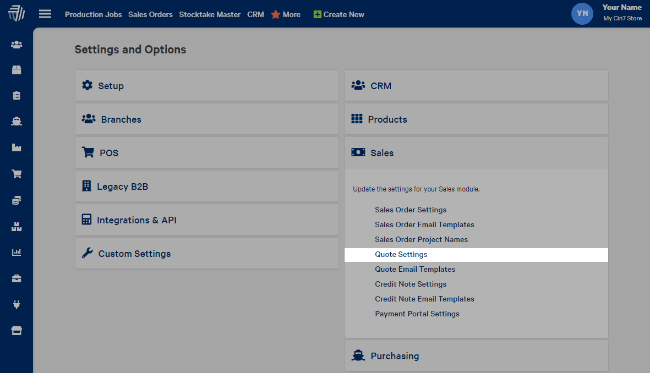Screen dimensions: 650x373
Task: Open the briefcase icon in the sidebar
Action: pyautogui.click(x=17, y=279)
